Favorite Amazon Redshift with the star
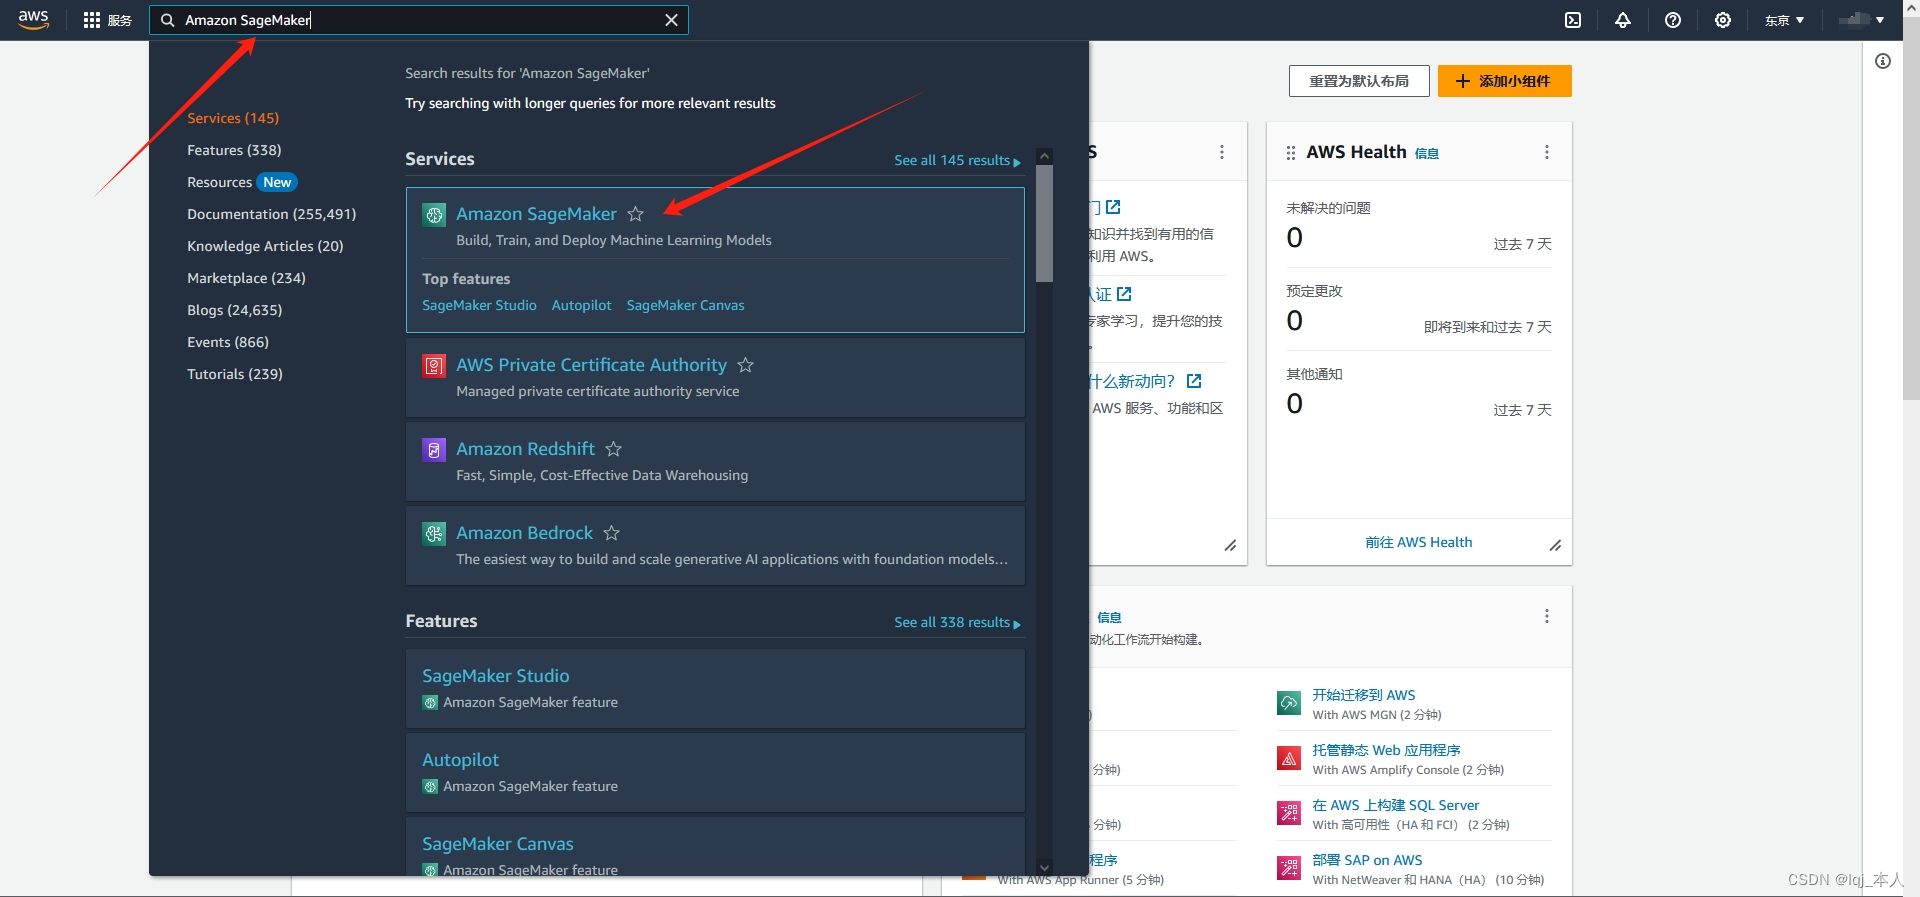Screen dimensions: 1920x897 [613, 449]
